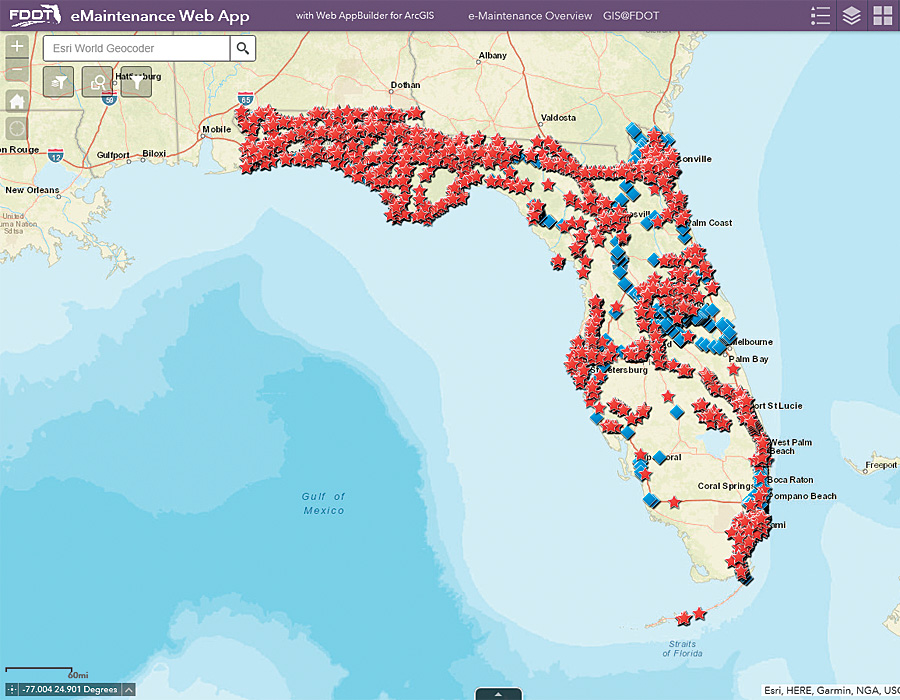Click the 'with Web AppBuilder for ArcGIS' subtitle
The image size is (900, 700).
coord(365,15)
